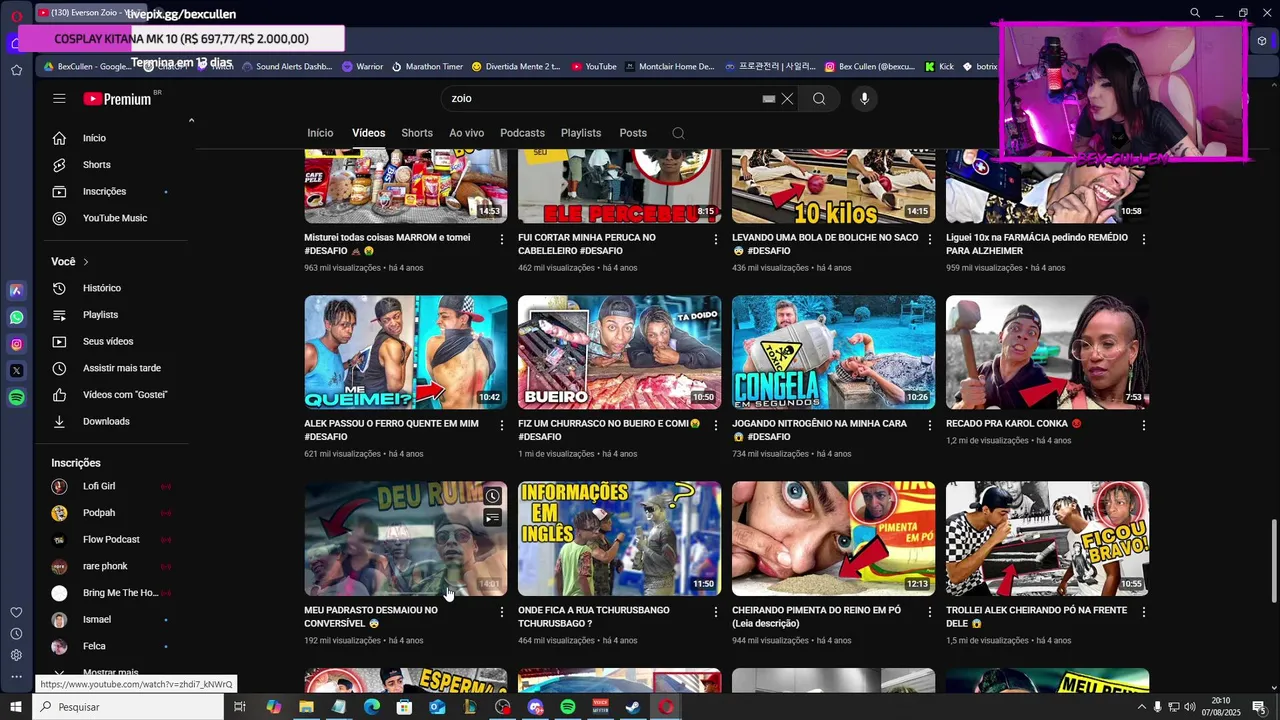The height and width of the screenshot is (720, 1280).
Task: Open Opera sidebar settings gear
Action: click(x=16, y=655)
